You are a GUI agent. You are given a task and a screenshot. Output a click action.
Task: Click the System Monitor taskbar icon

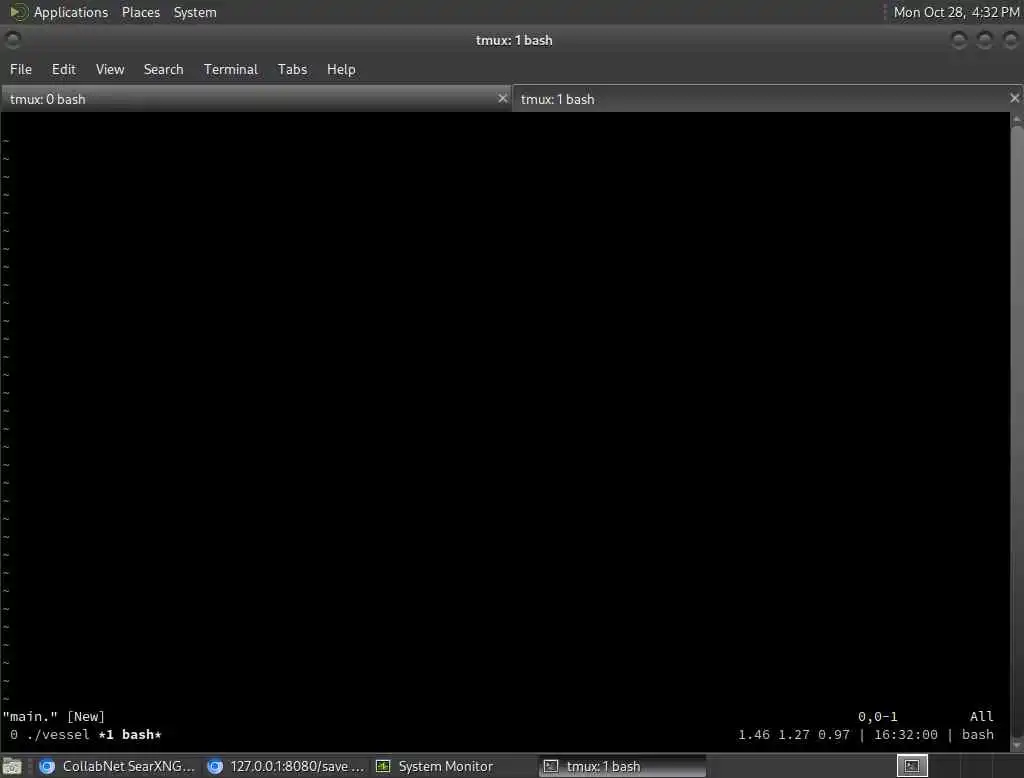tap(383, 766)
